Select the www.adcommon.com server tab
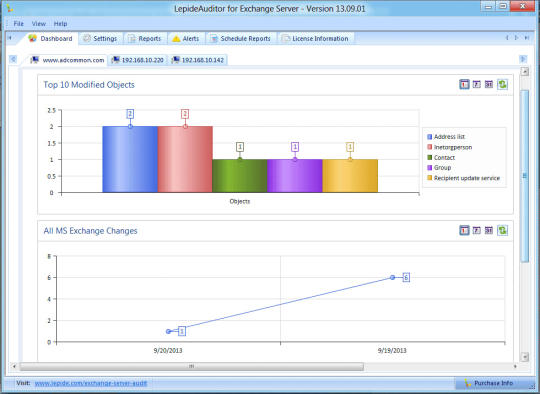 [x=68, y=60]
